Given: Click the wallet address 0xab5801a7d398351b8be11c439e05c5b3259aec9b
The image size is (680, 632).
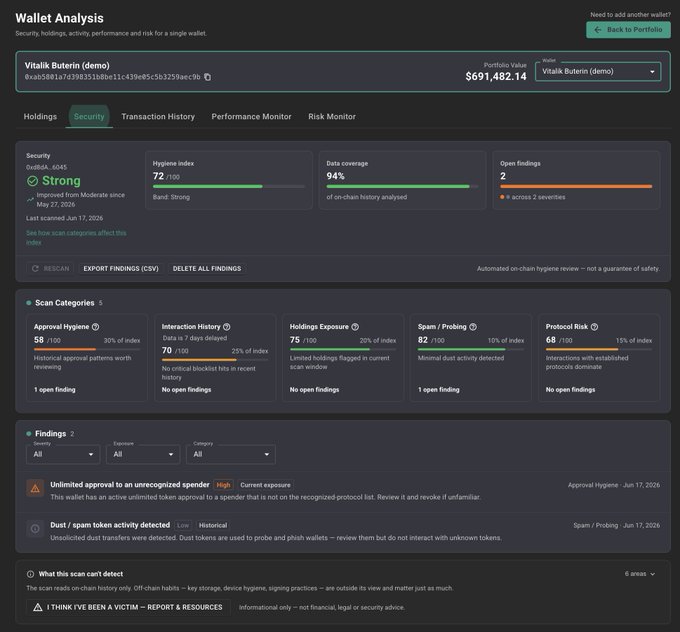Looking at the screenshot, I should click(112, 77).
